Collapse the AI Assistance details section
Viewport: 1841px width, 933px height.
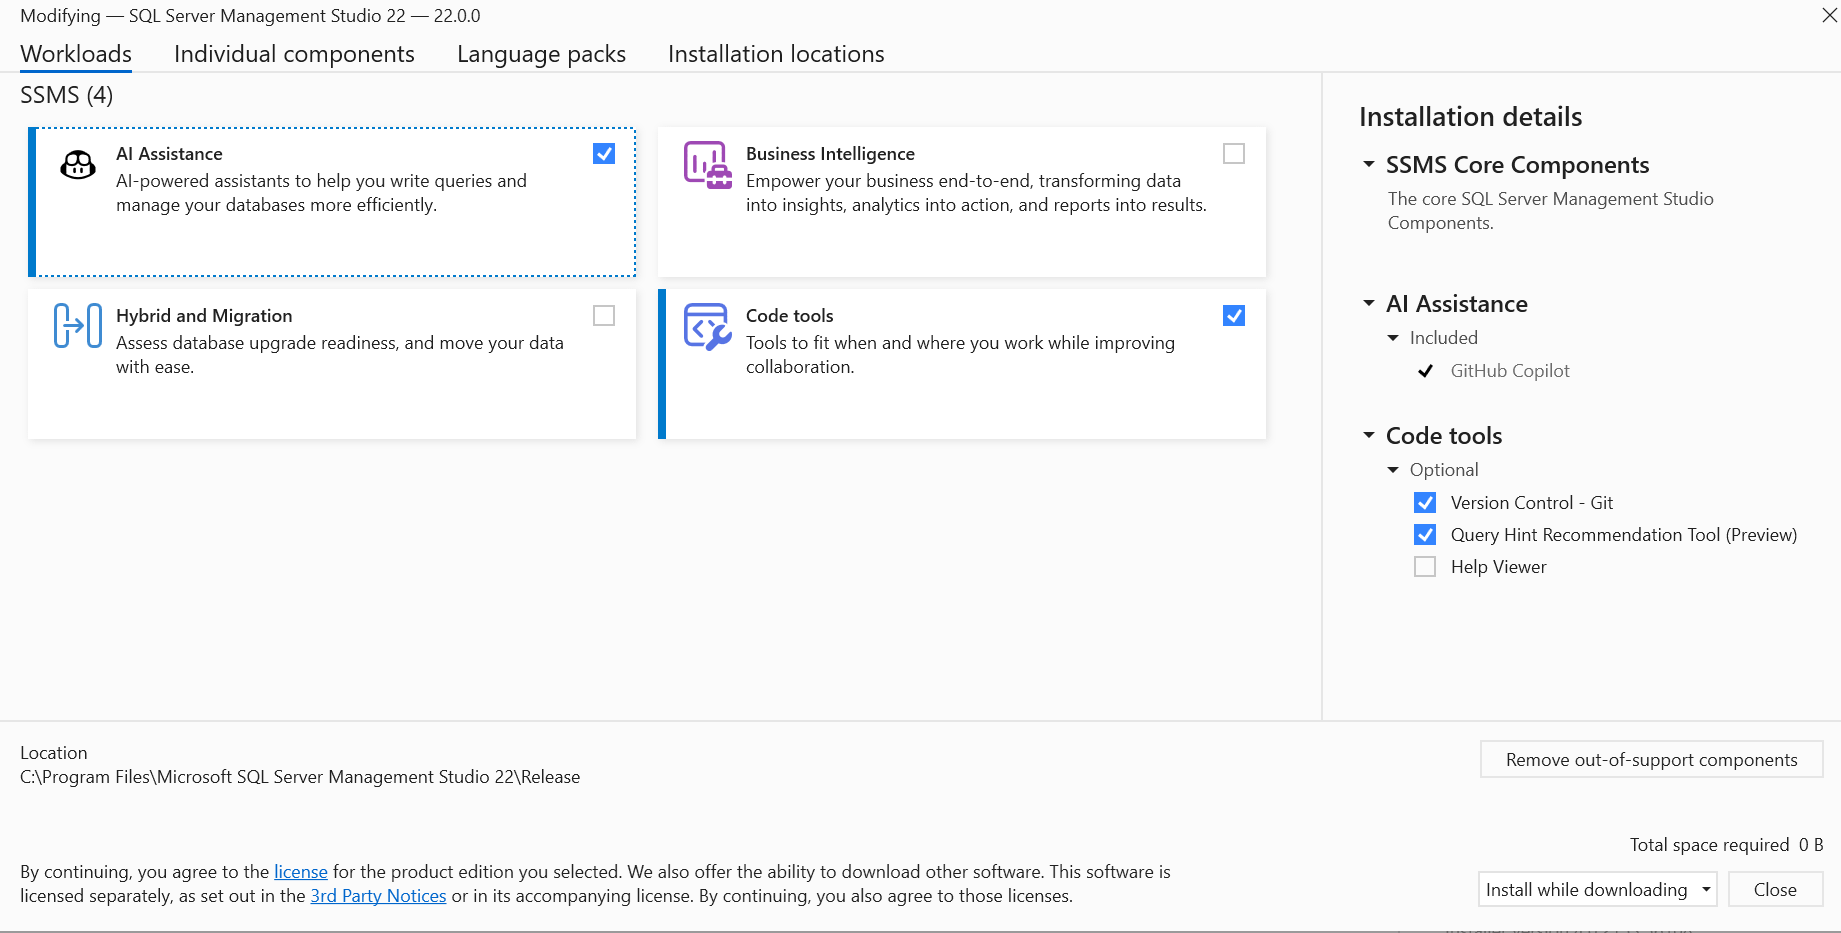[x=1369, y=303]
